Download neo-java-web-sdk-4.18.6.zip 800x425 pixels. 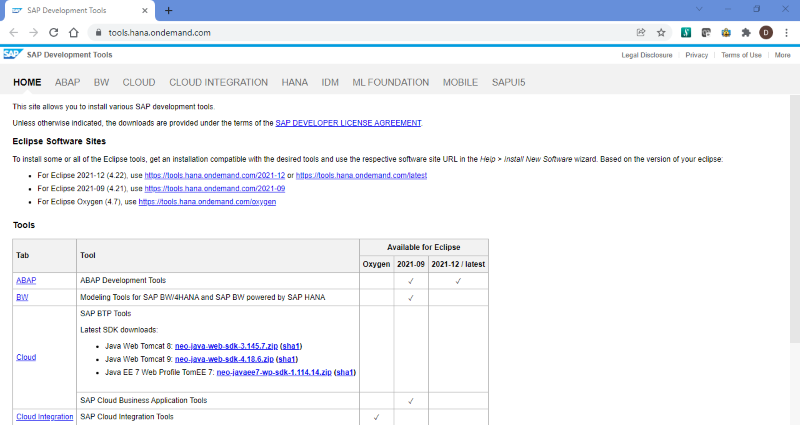[x=224, y=359]
